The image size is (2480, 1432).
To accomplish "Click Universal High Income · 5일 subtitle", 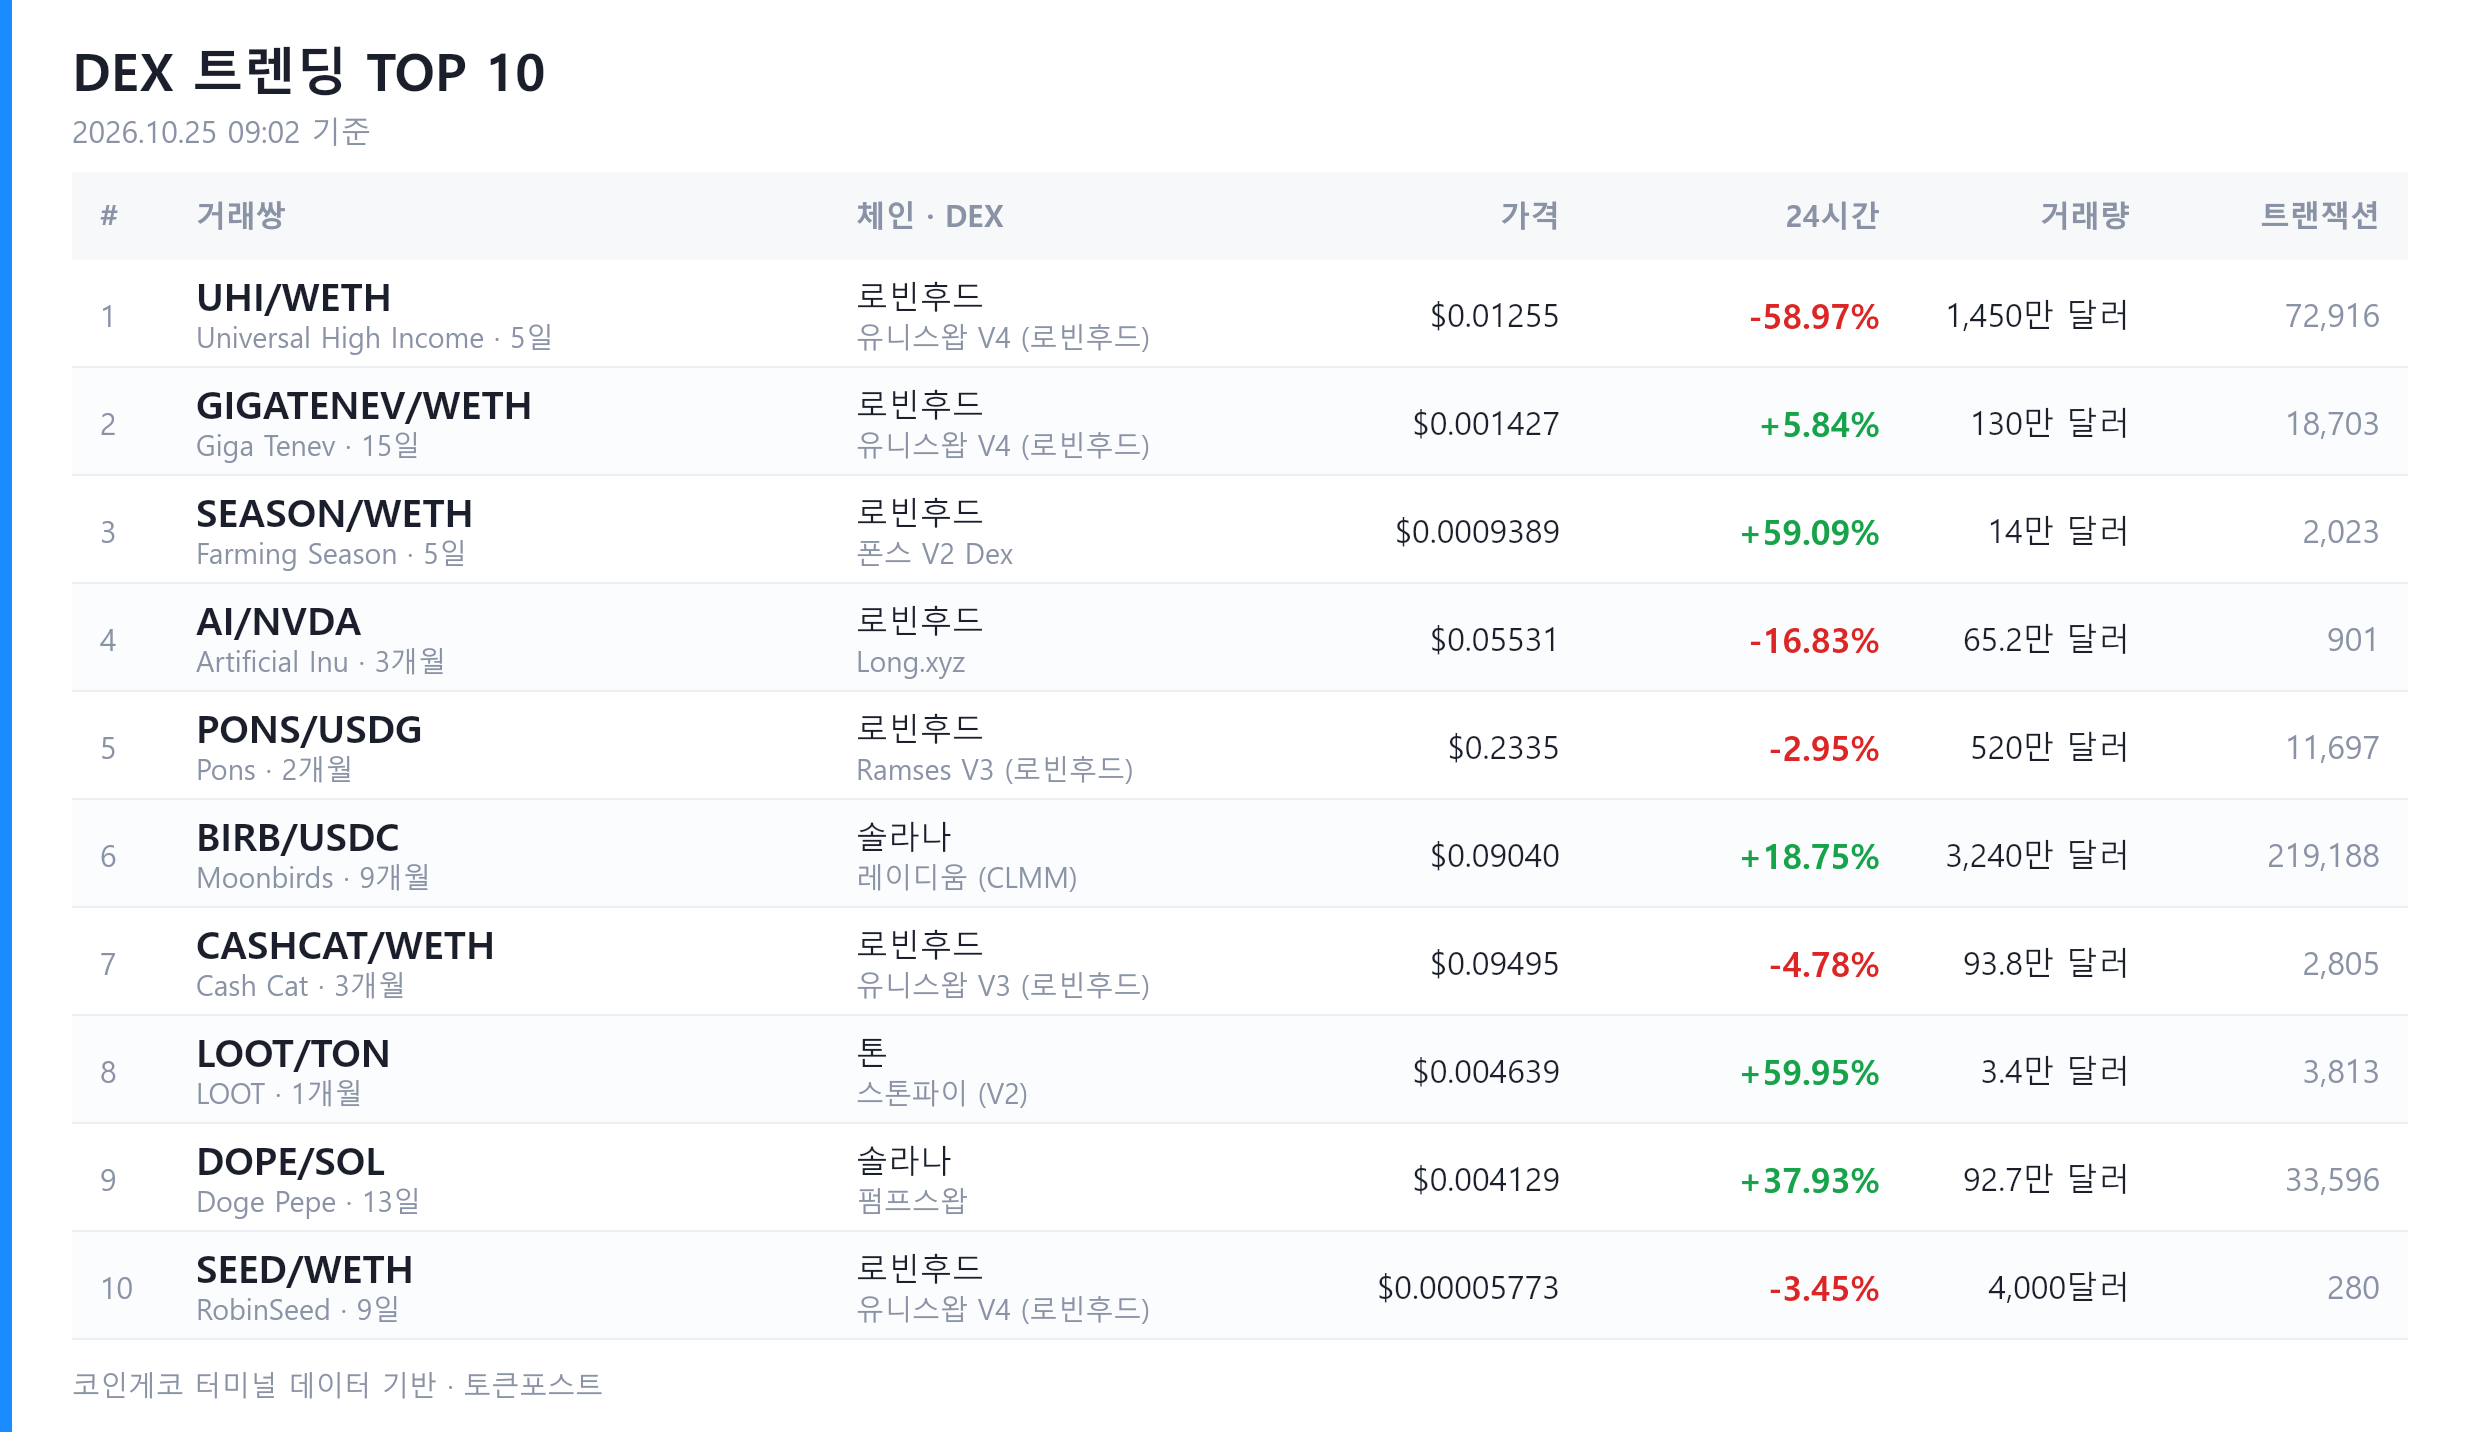I will point(374,338).
